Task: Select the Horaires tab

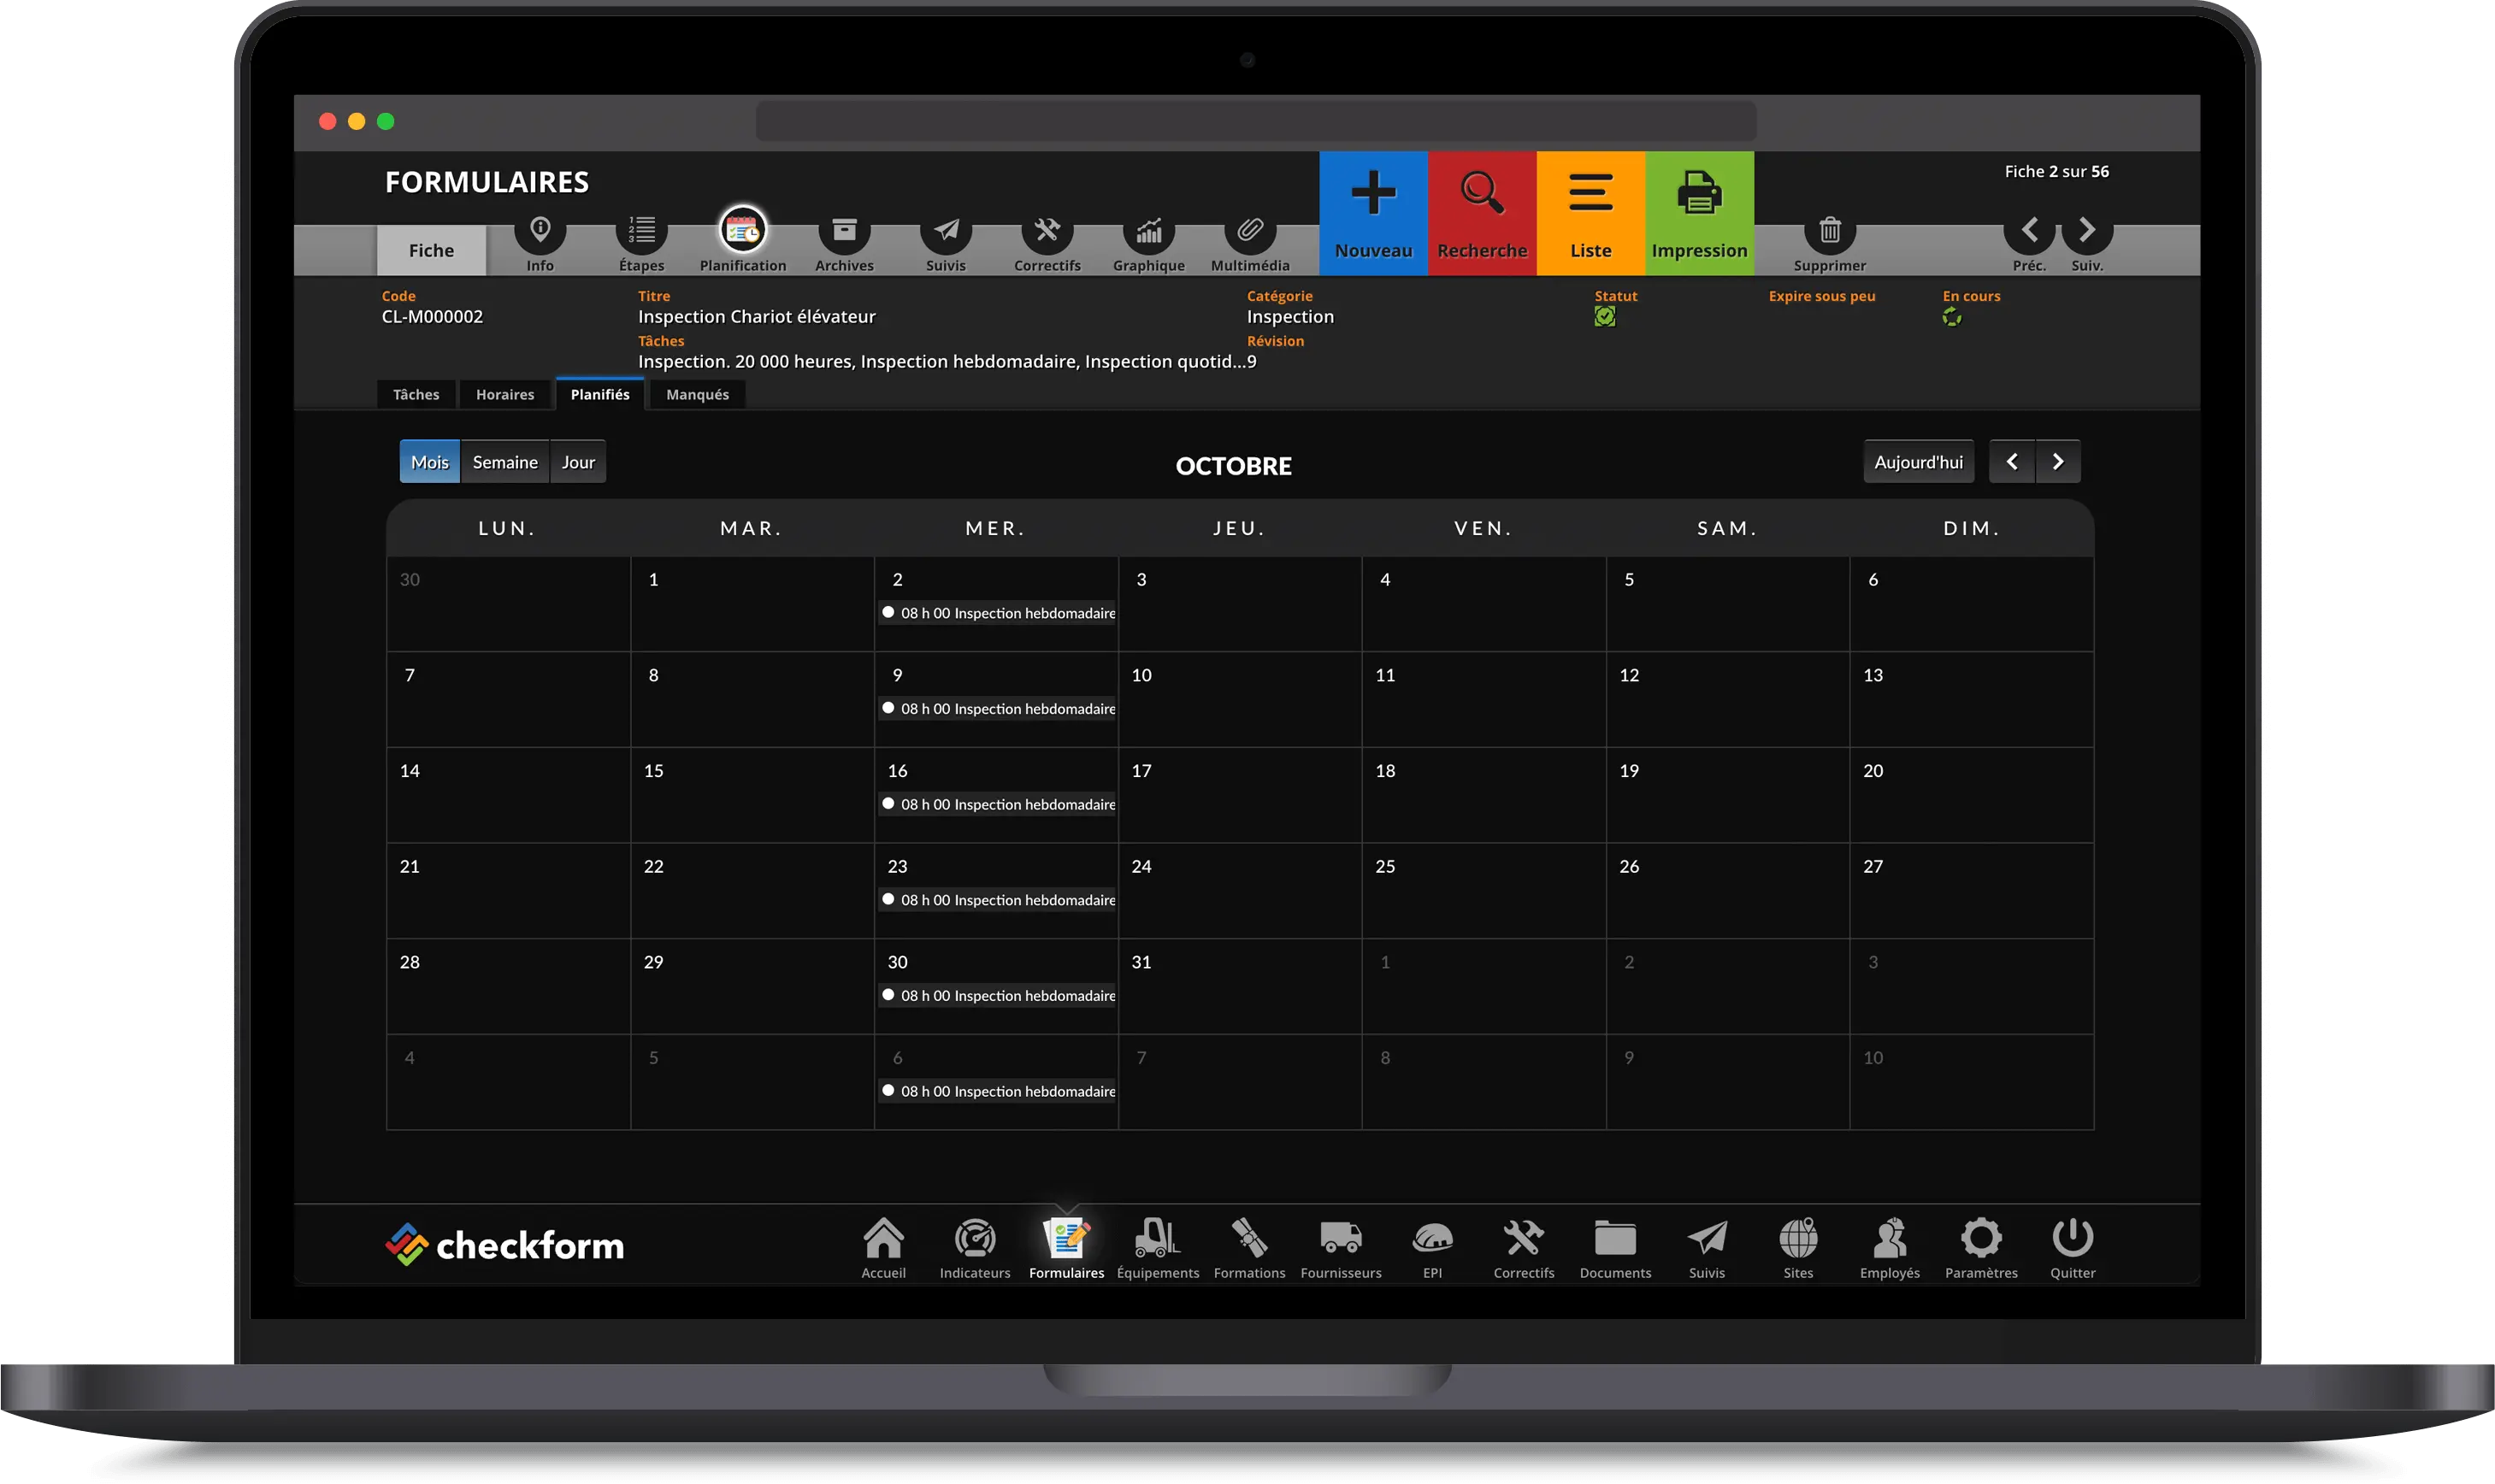Action: pos(504,392)
